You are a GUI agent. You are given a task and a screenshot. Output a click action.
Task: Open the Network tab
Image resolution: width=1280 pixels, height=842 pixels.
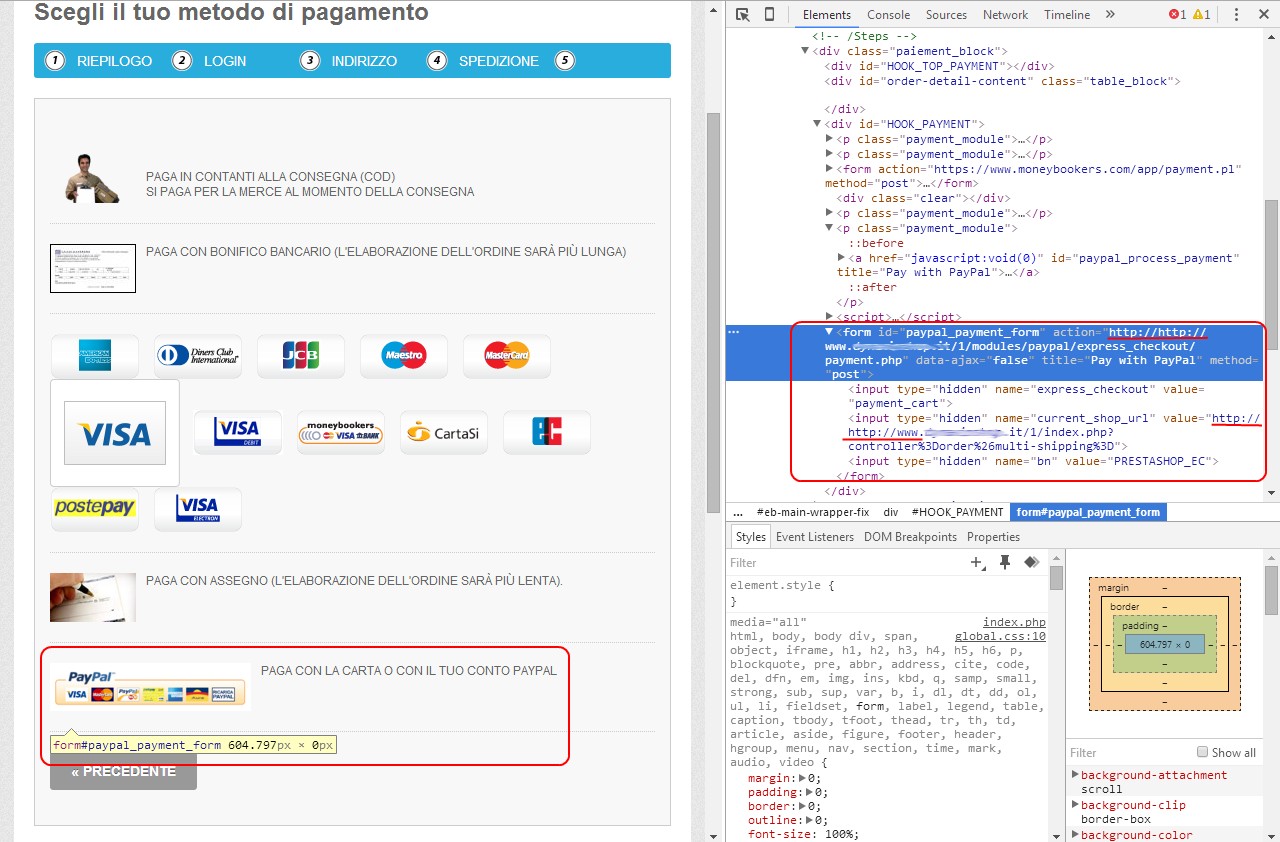point(1005,15)
